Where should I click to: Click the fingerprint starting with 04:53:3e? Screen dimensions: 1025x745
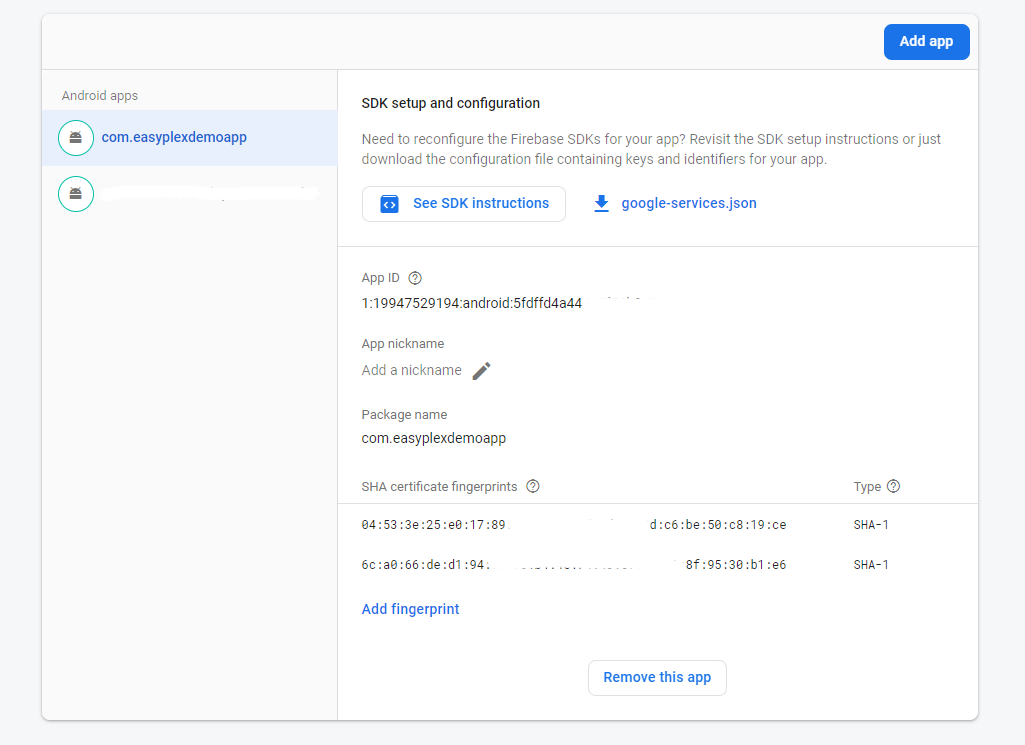coord(573,525)
